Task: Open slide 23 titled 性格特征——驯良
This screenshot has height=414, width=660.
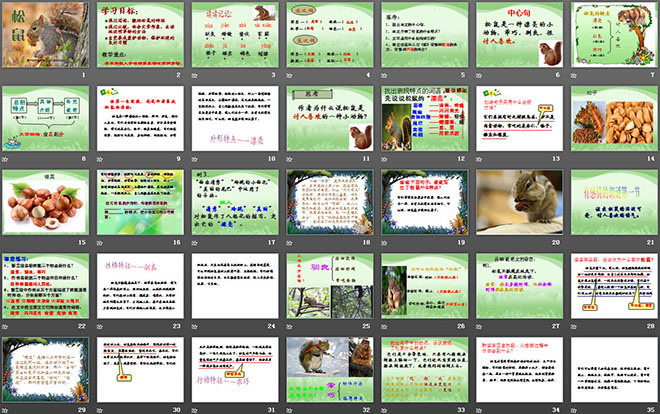Action: click(141, 287)
